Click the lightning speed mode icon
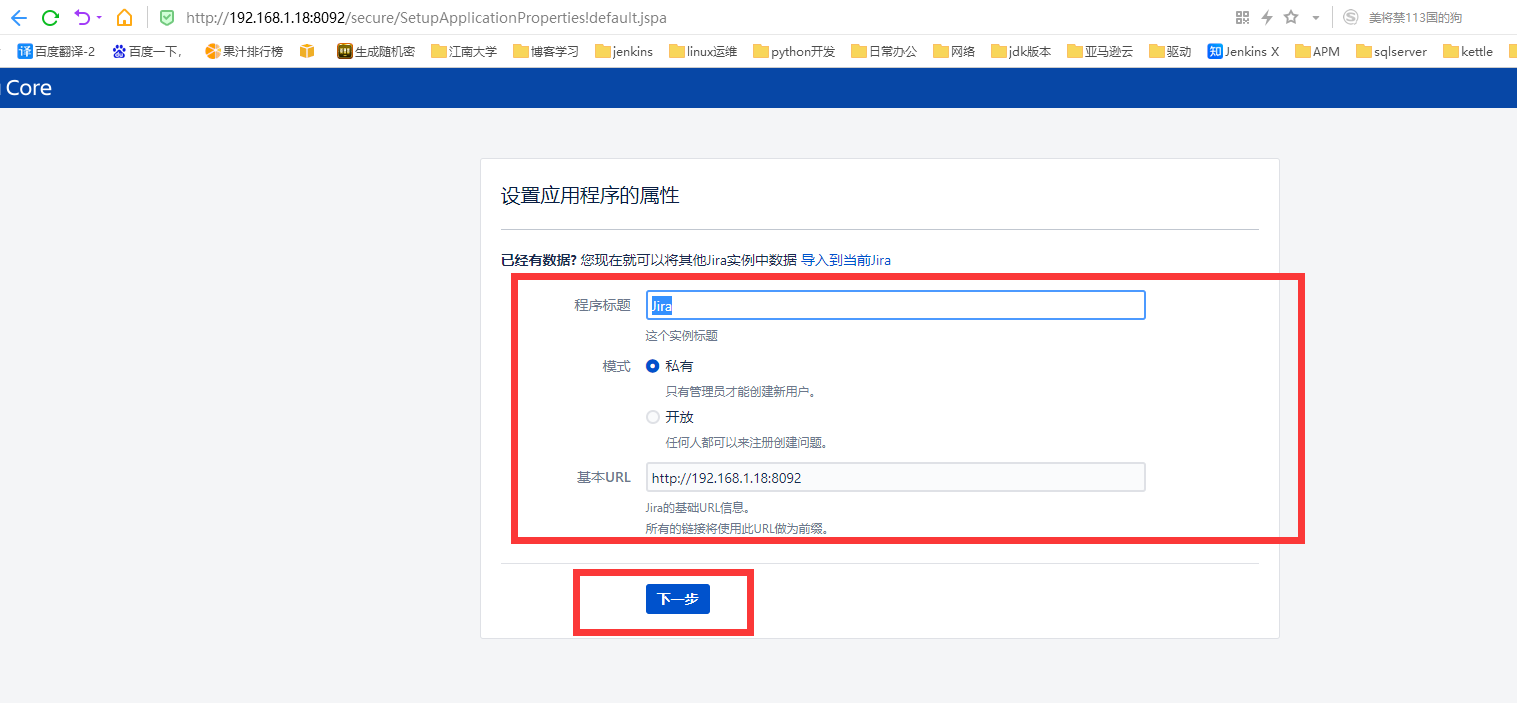1517x703 pixels. [x=1267, y=17]
